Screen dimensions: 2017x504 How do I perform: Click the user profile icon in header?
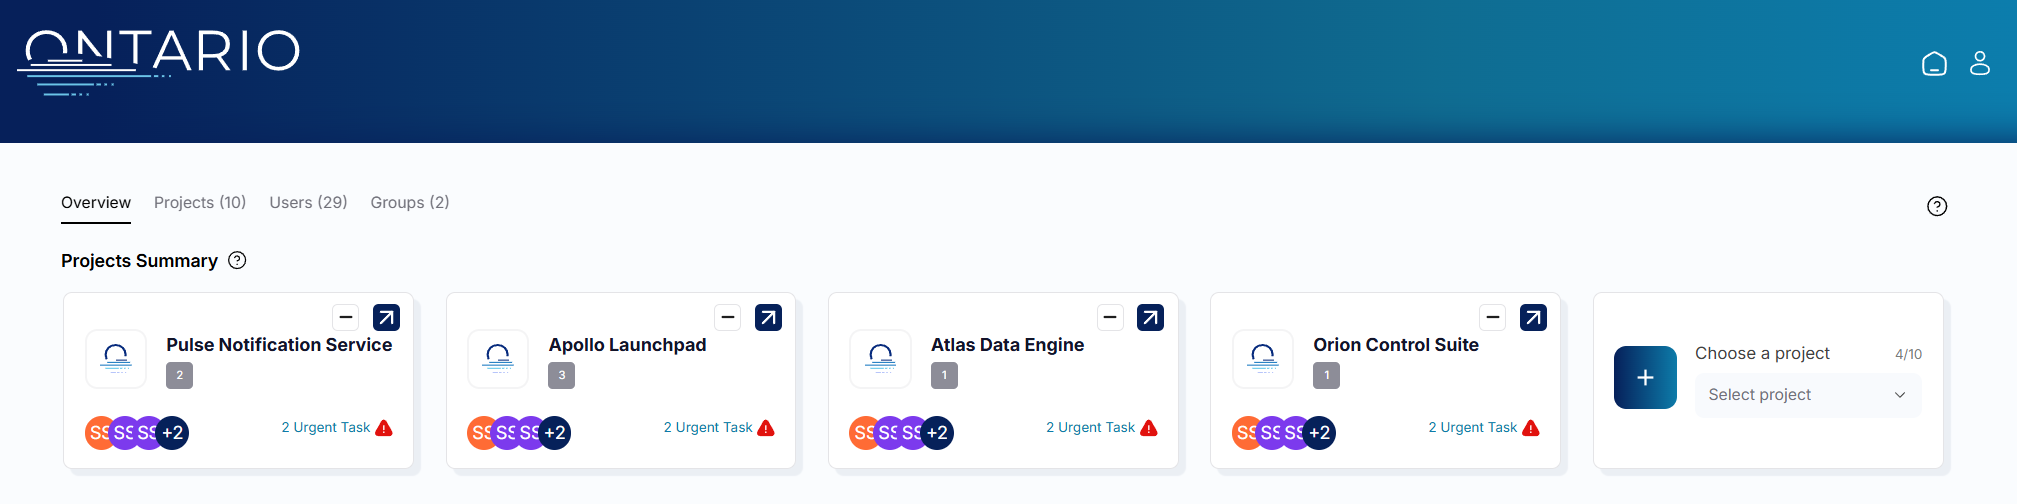pos(1979,64)
